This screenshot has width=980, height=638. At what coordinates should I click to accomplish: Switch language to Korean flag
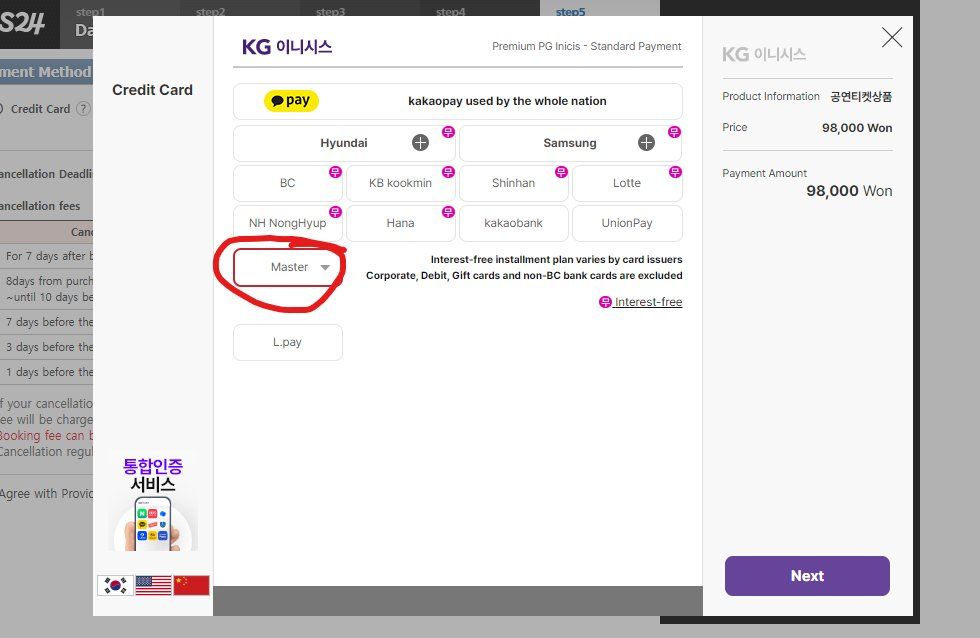(x=116, y=586)
